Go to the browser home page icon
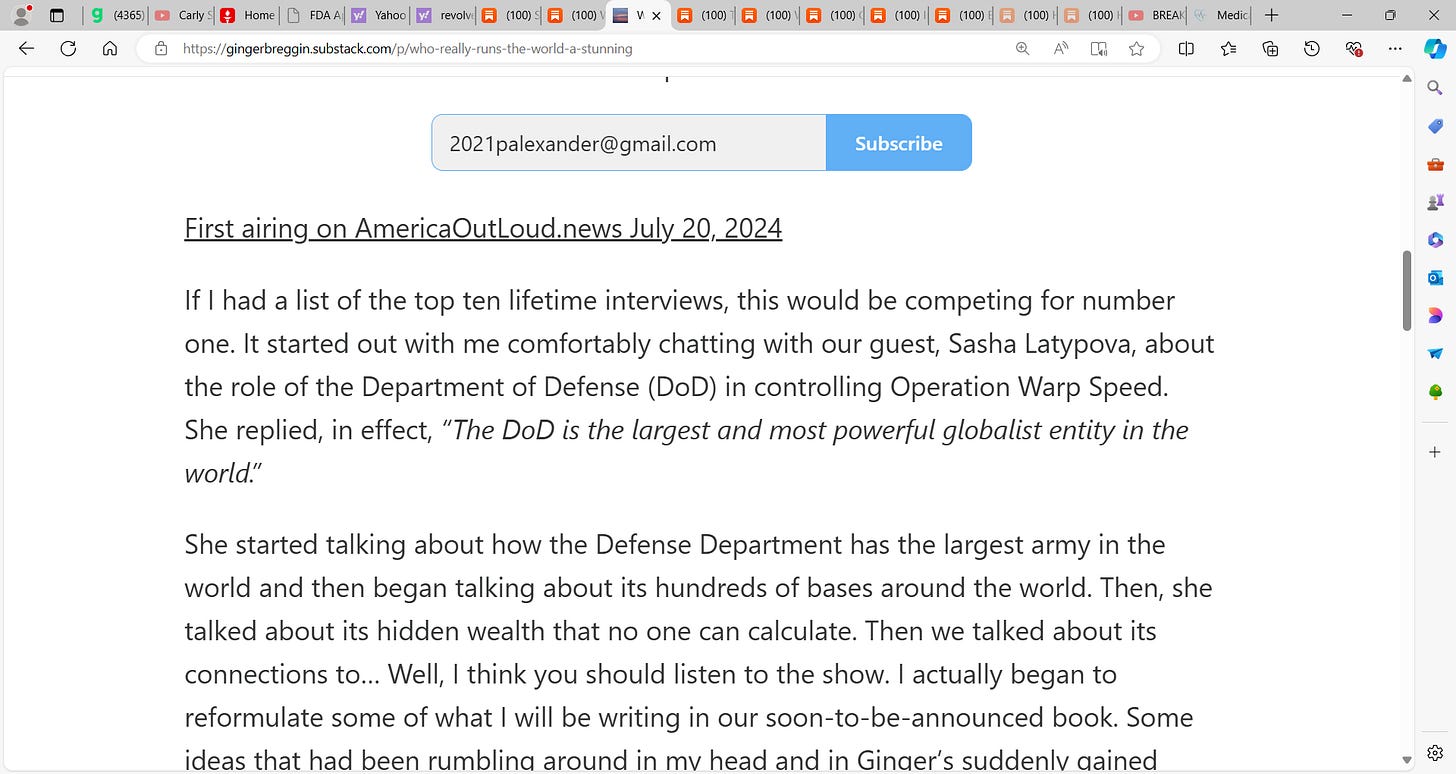The width and height of the screenshot is (1456, 774). (110, 48)
